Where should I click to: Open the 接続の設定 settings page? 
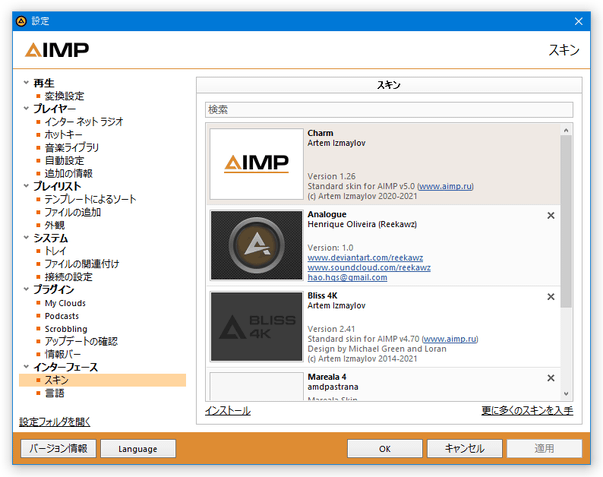[x=68, y=277]
